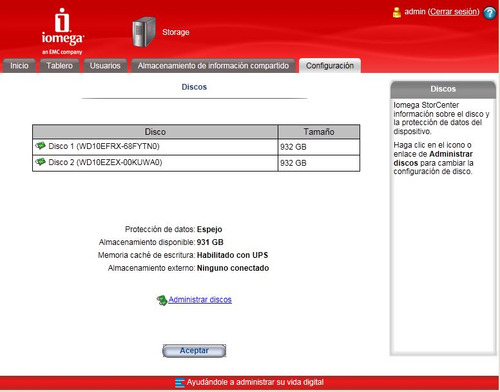Open the help question mark icon
This screenshot has width=500, height=392.
[x=490, y=13]
